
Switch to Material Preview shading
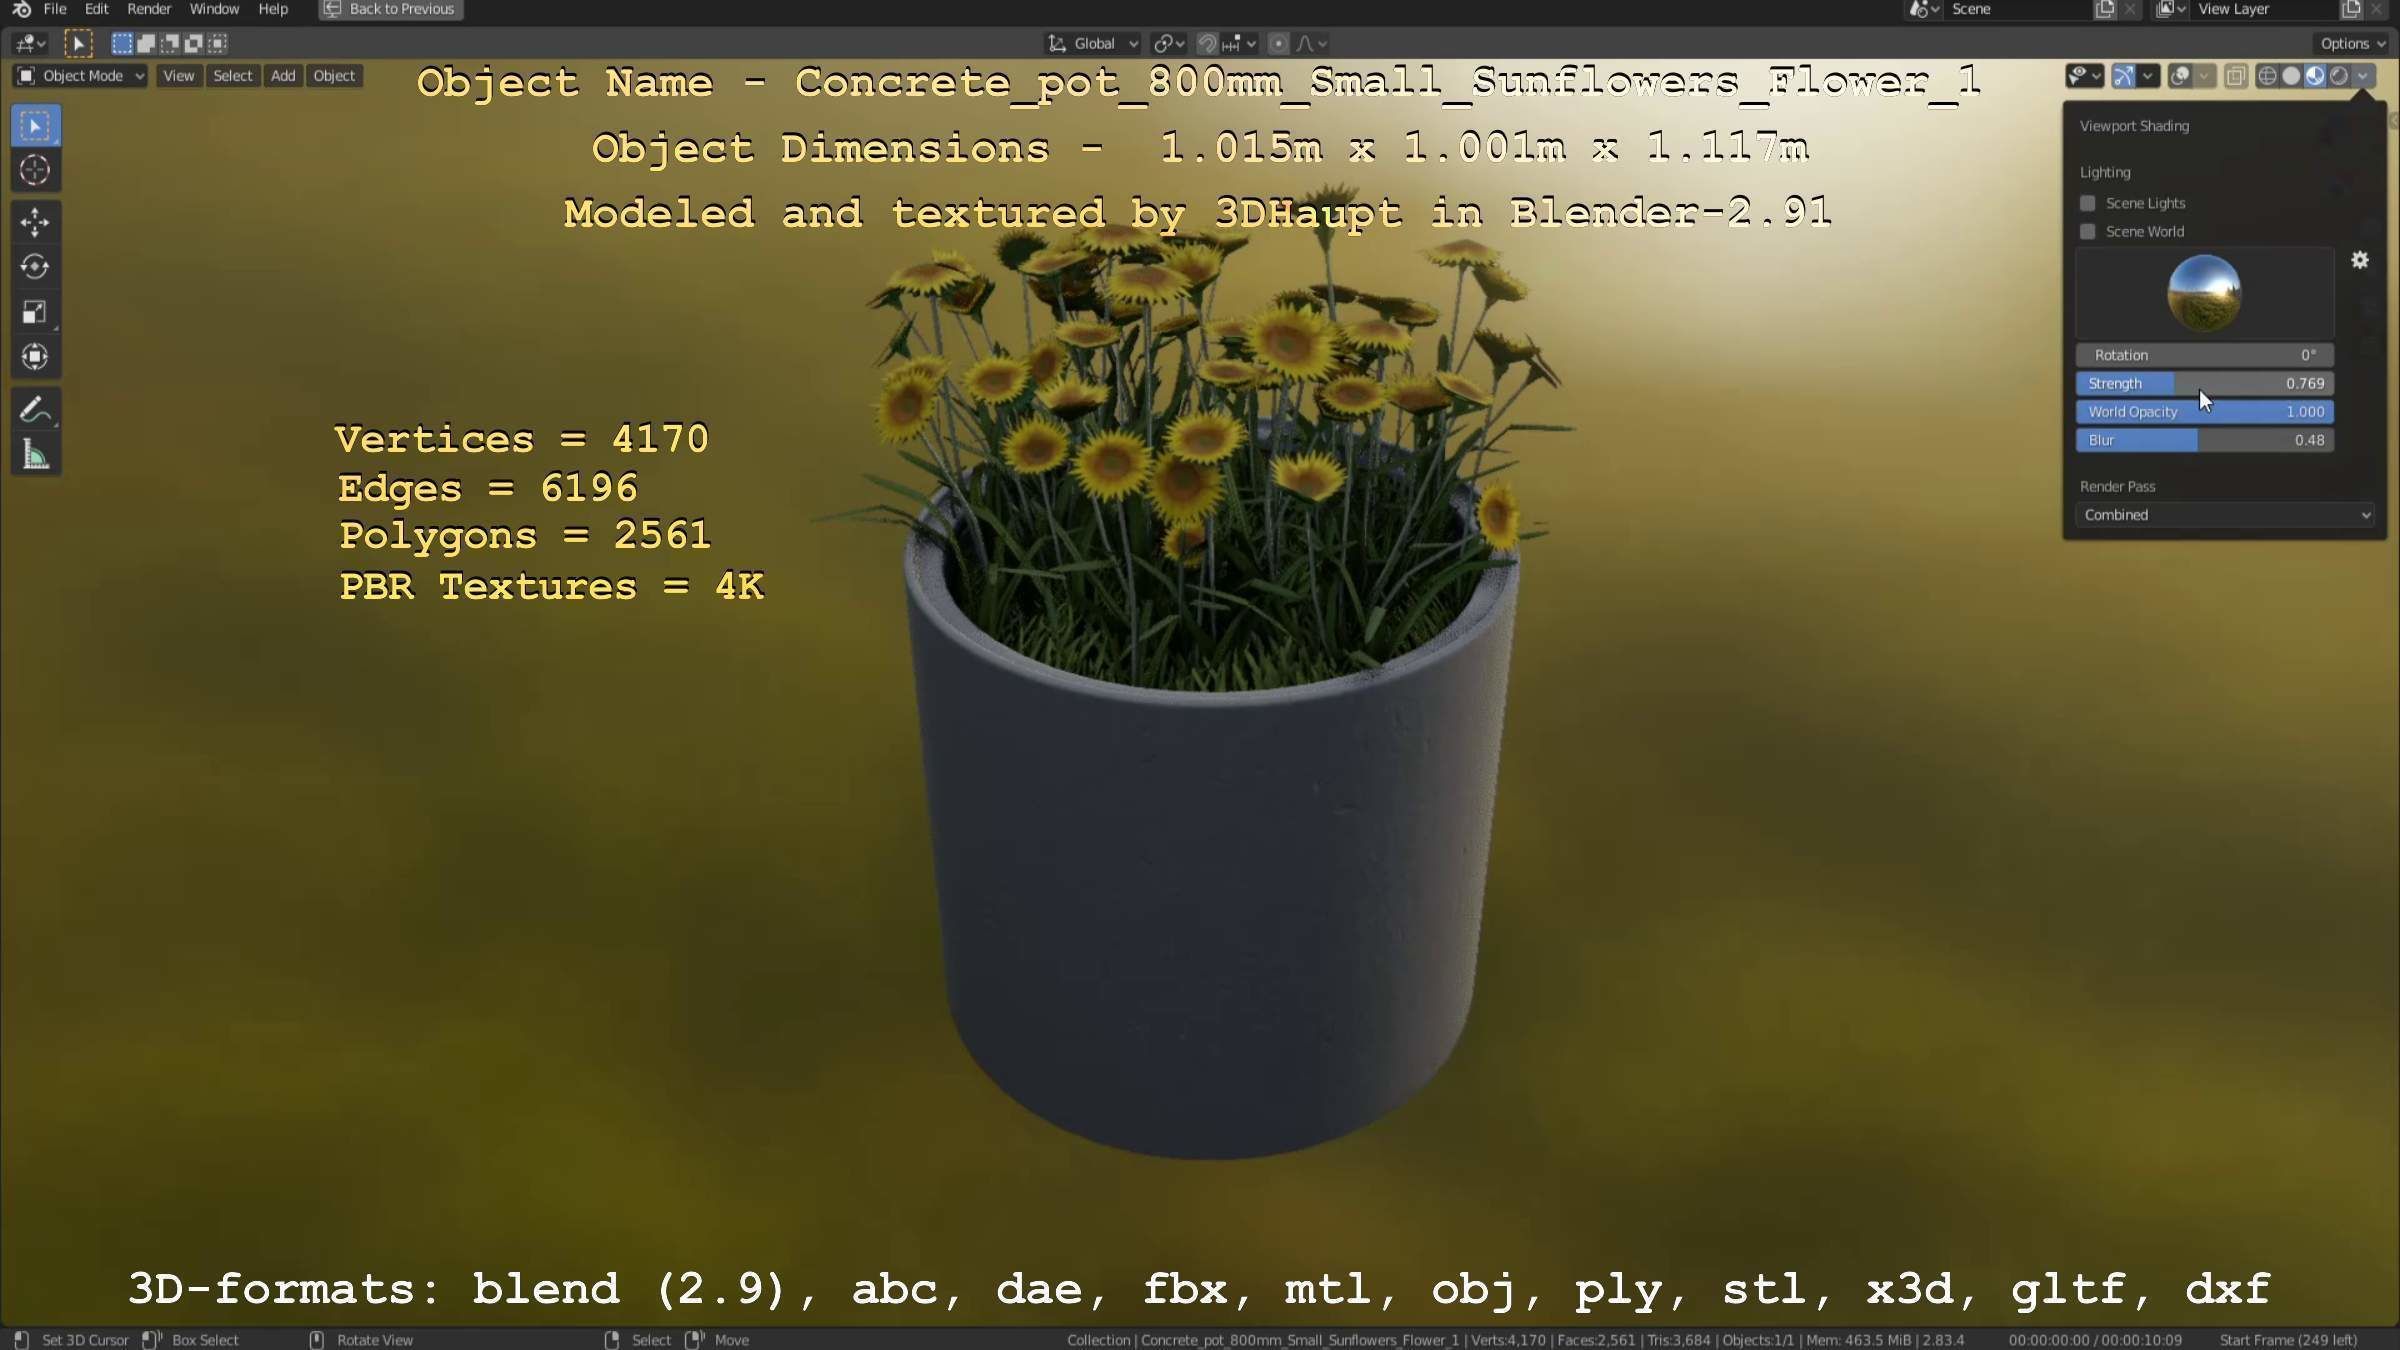2315,76
